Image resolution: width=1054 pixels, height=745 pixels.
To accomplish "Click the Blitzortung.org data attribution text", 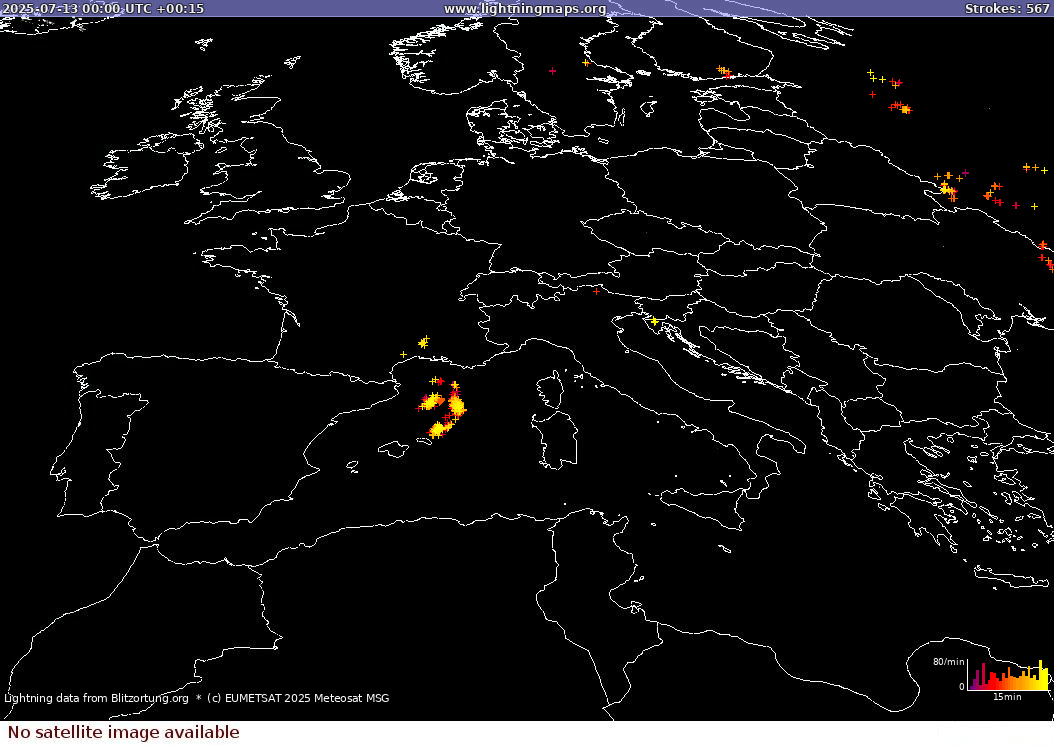I will tap(96, 698).
